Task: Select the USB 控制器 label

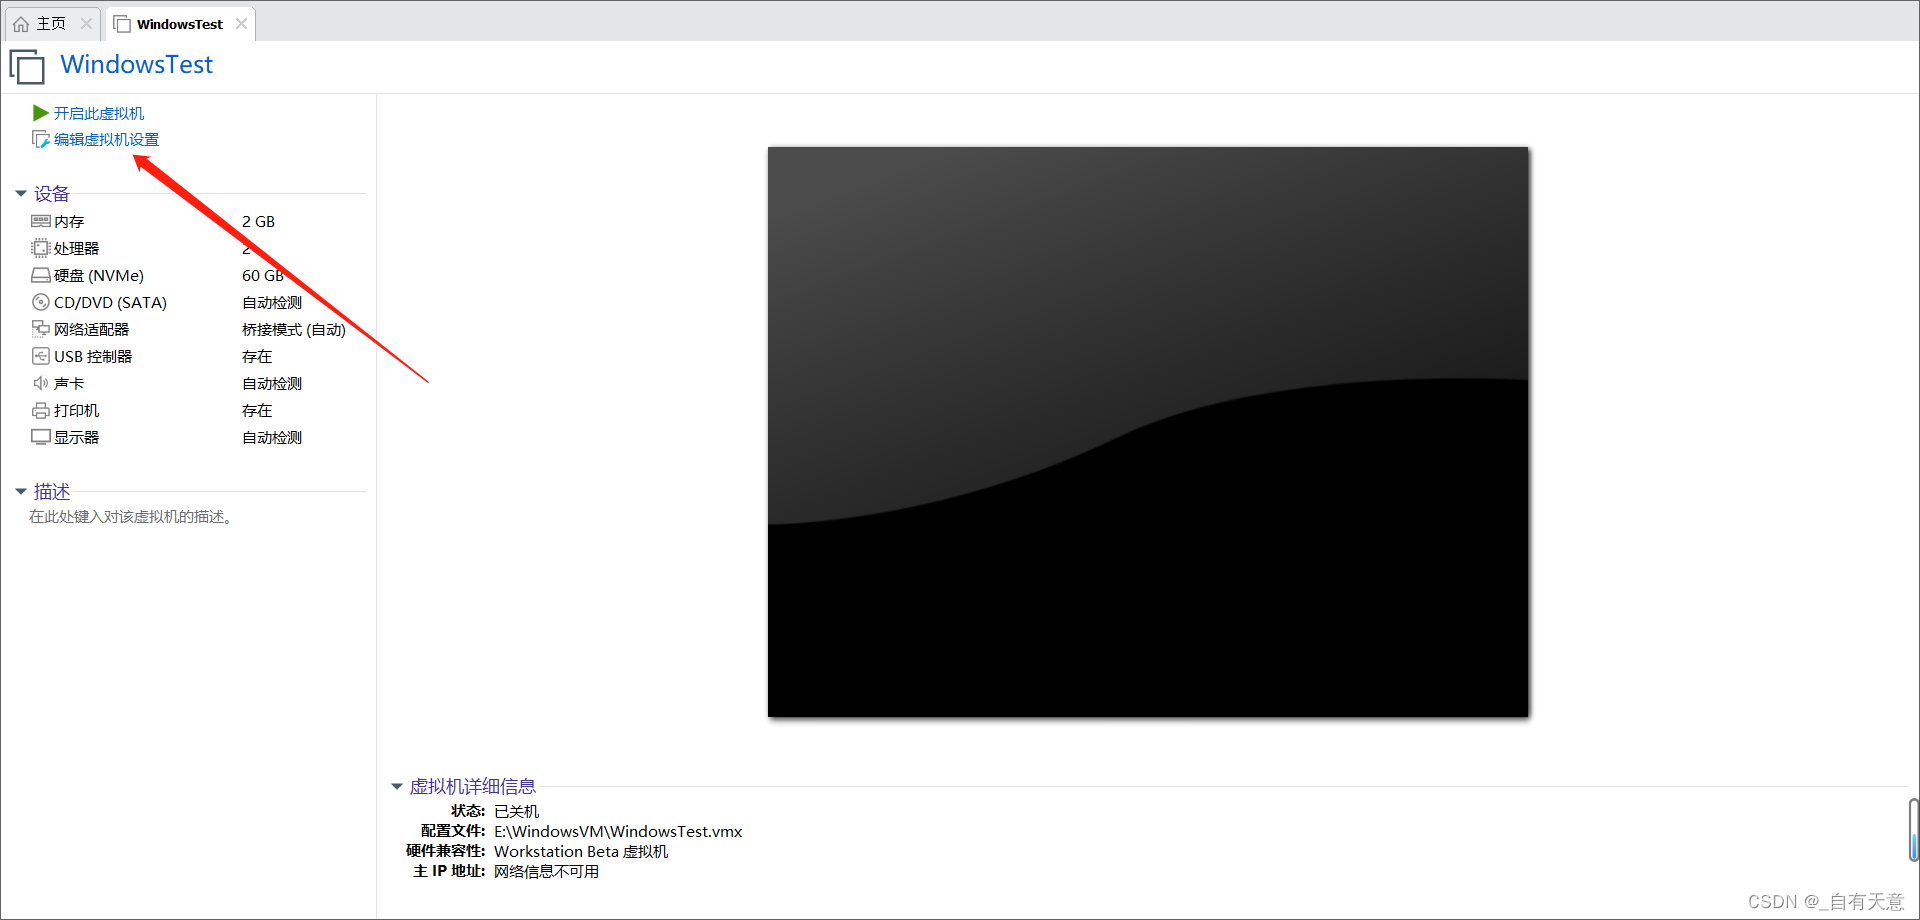Action: (x=93, y=356)
